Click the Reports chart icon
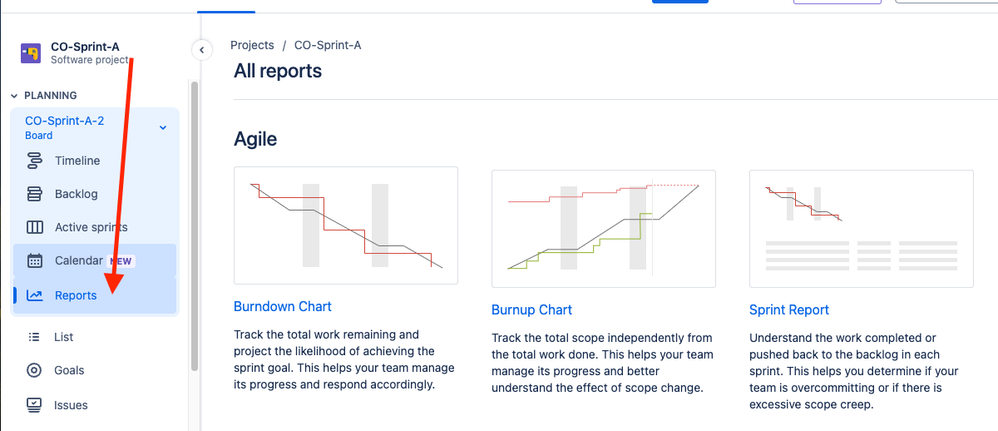Viewport: 998px width, 431px height. coord(34,295)
